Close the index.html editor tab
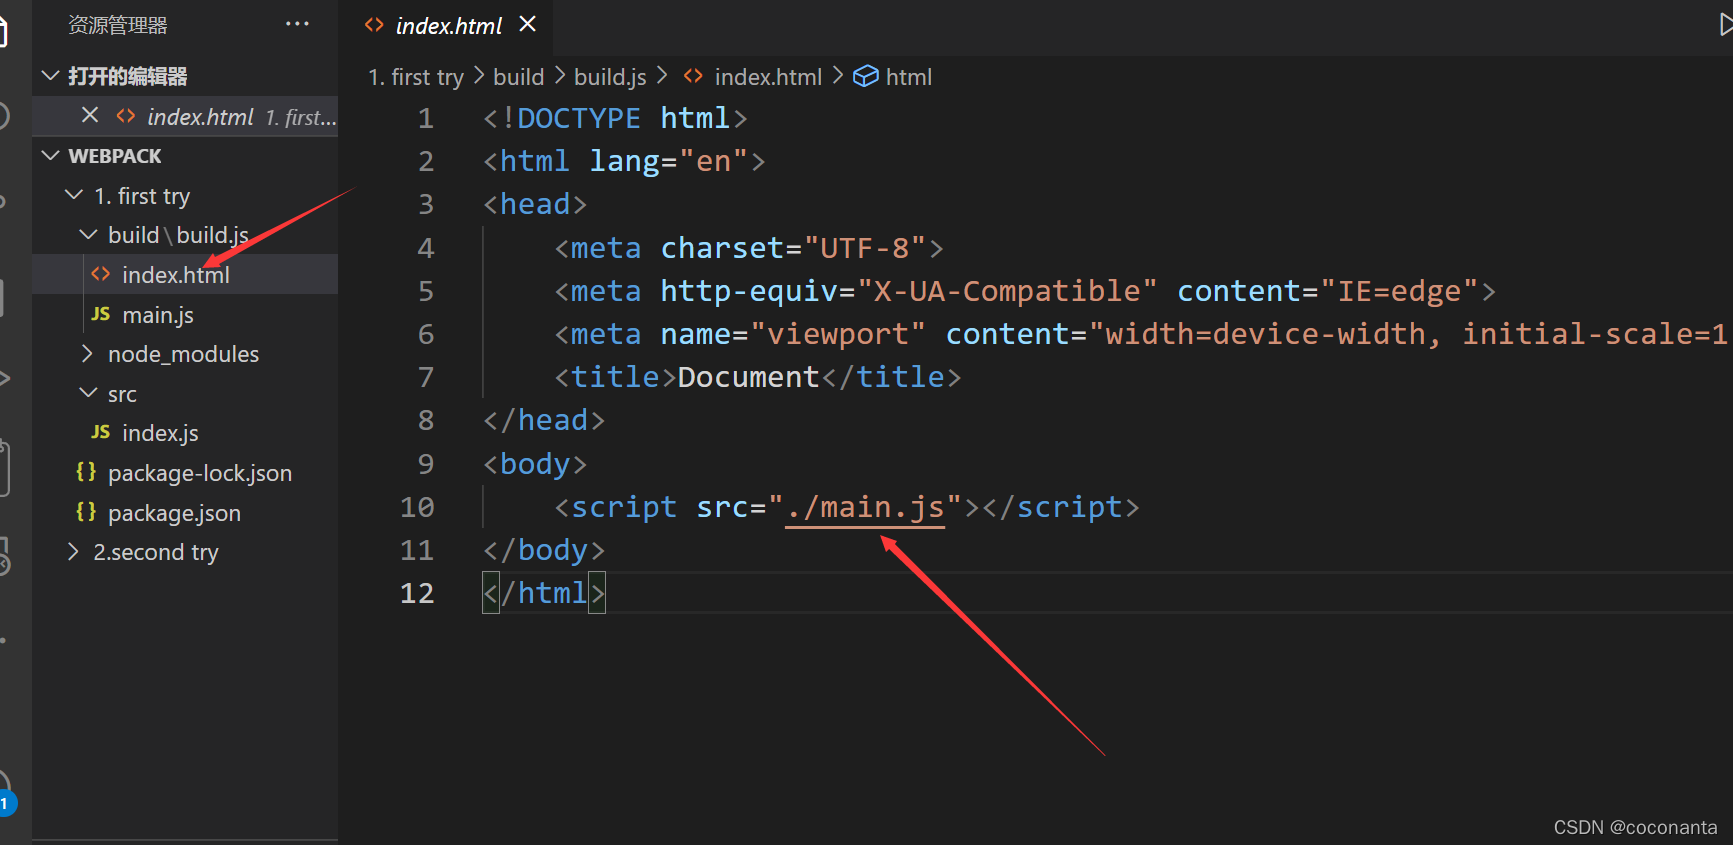The height and width of the screenshot is (845, 1733). 528,24
